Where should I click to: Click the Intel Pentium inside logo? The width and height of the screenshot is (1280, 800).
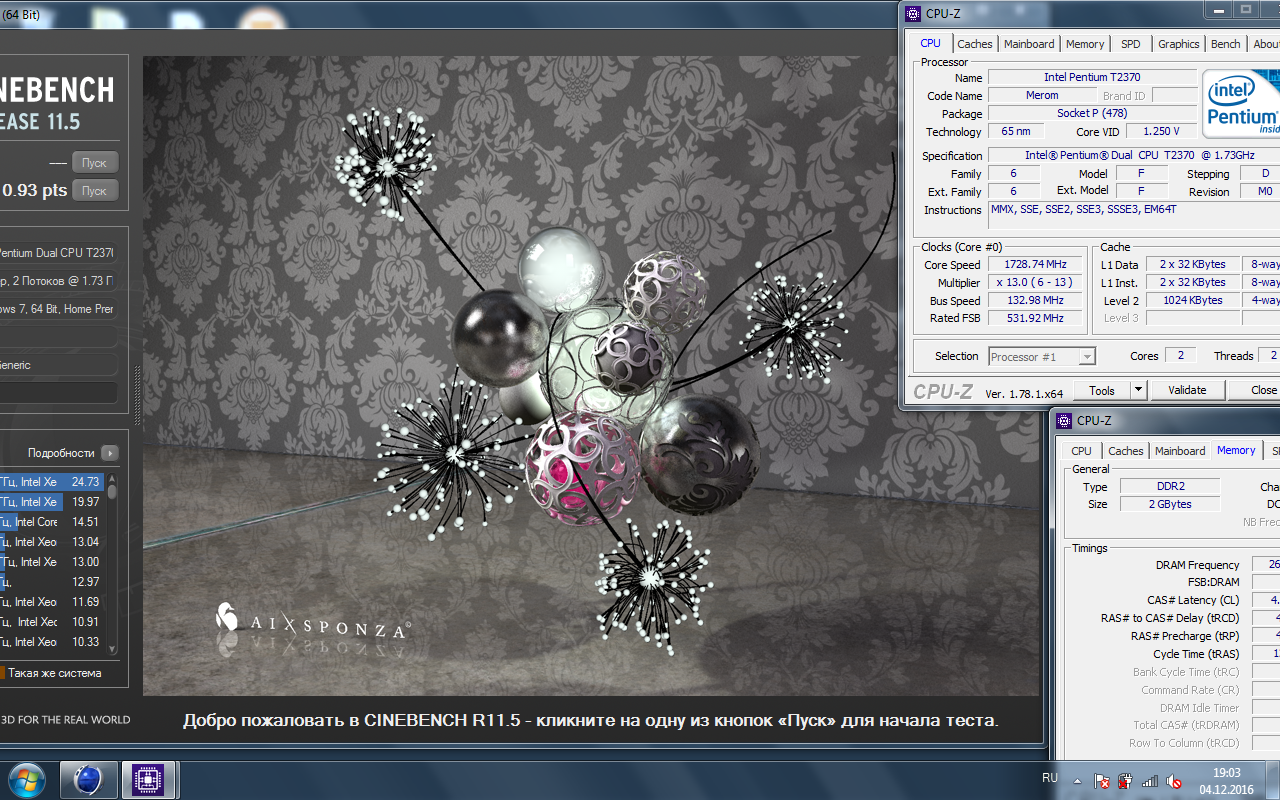[1241, 105]
